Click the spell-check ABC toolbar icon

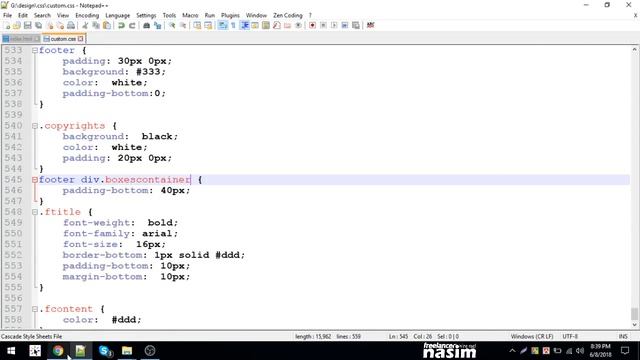tap(370, 25)
